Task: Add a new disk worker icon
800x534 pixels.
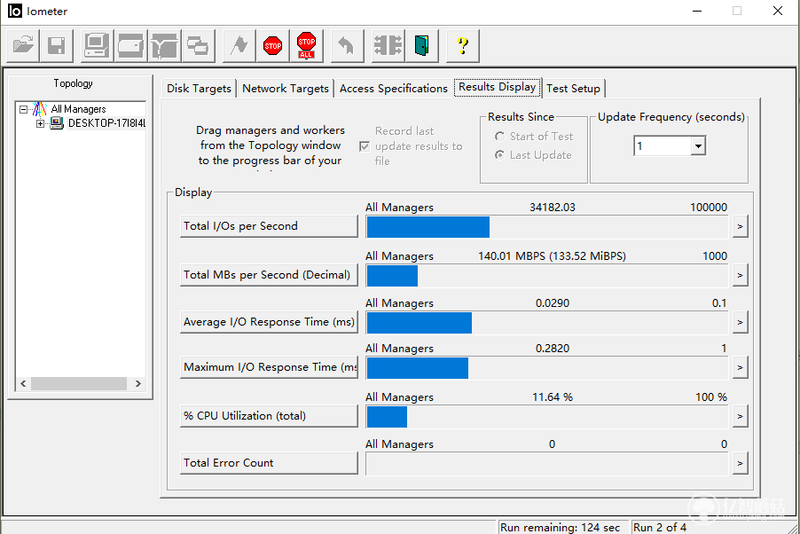Action: pos(131,46)
